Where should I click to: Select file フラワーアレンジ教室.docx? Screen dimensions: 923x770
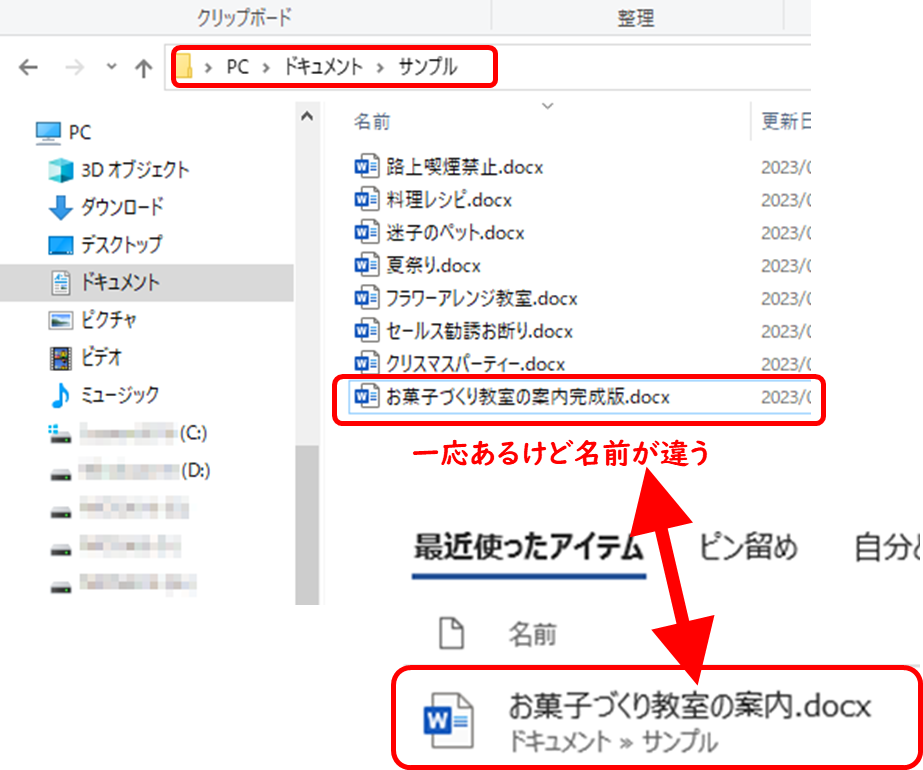pyautogui.click(x=482, y=298)
